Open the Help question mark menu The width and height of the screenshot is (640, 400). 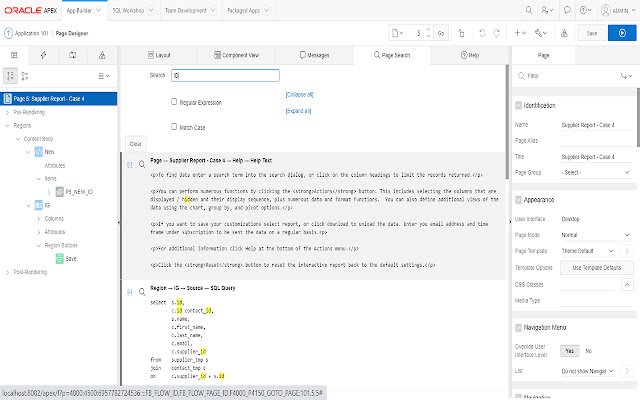click(x=586, y=10)
